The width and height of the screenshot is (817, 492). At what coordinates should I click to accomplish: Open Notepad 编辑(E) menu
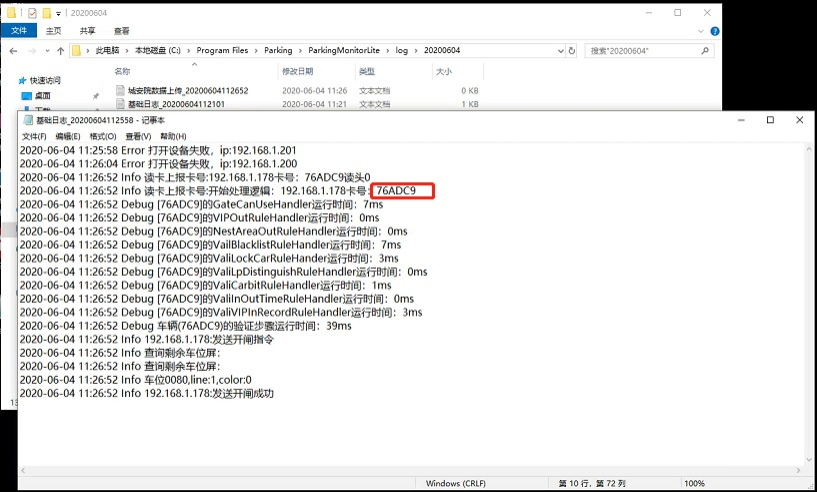[68, 136]
